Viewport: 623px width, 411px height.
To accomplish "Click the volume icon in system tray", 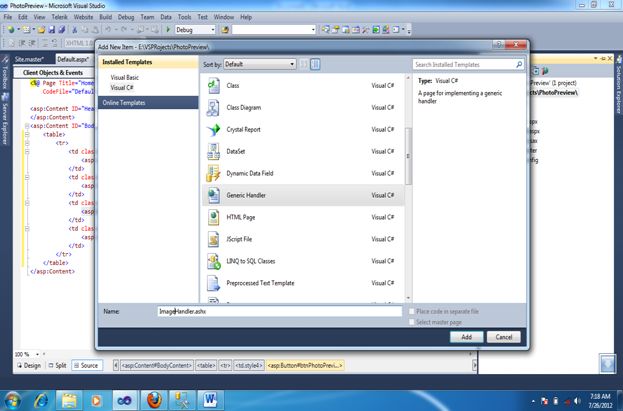I will [x=577, y=401].
